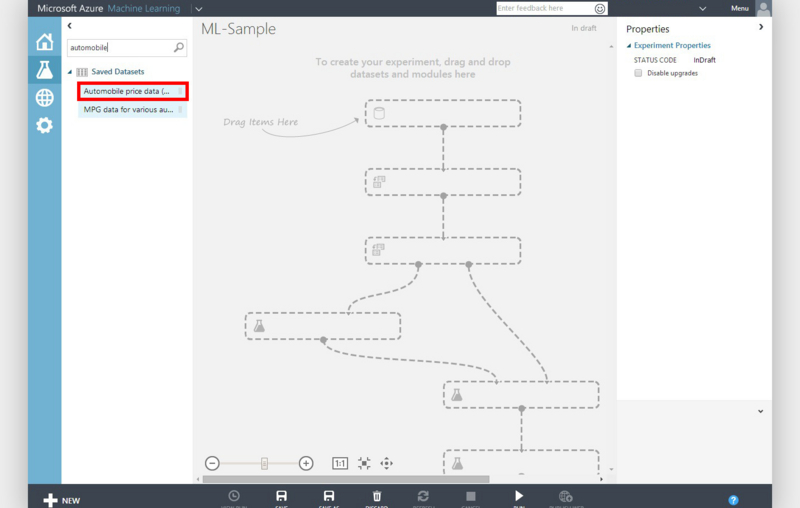Click the NEW button
This screenshot has width=800, height=508.
click(x=61, y=500)
